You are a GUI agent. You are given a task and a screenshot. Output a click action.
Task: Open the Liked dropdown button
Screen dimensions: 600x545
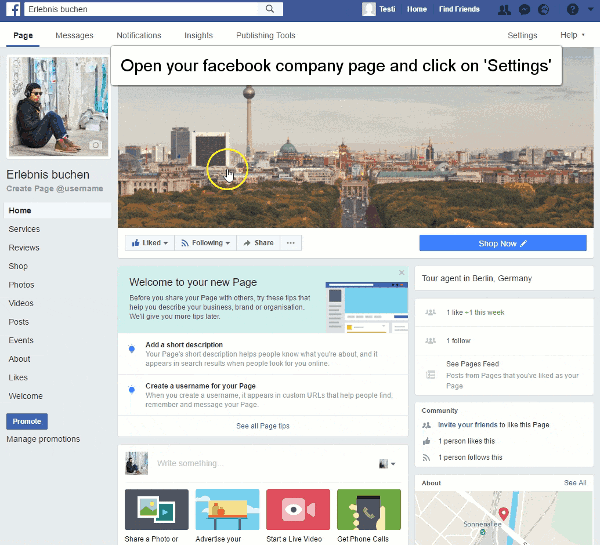coord(150,243)
